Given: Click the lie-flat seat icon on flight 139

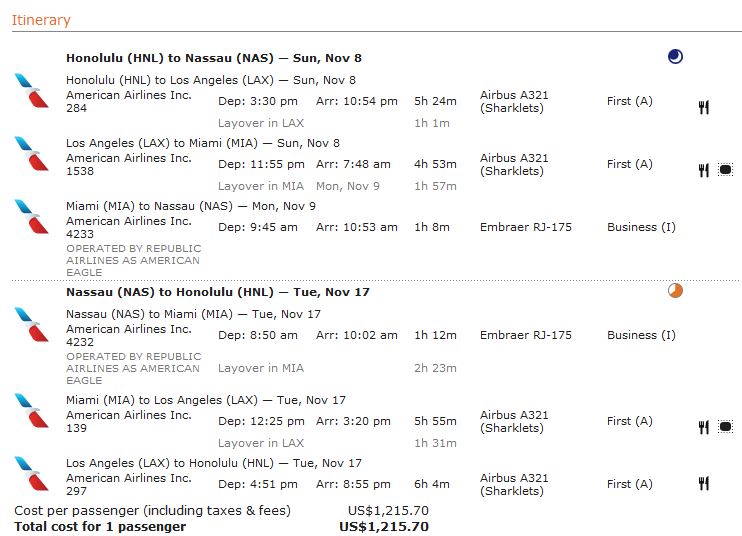Looking at the screenshot, I should tap(725, 427).
